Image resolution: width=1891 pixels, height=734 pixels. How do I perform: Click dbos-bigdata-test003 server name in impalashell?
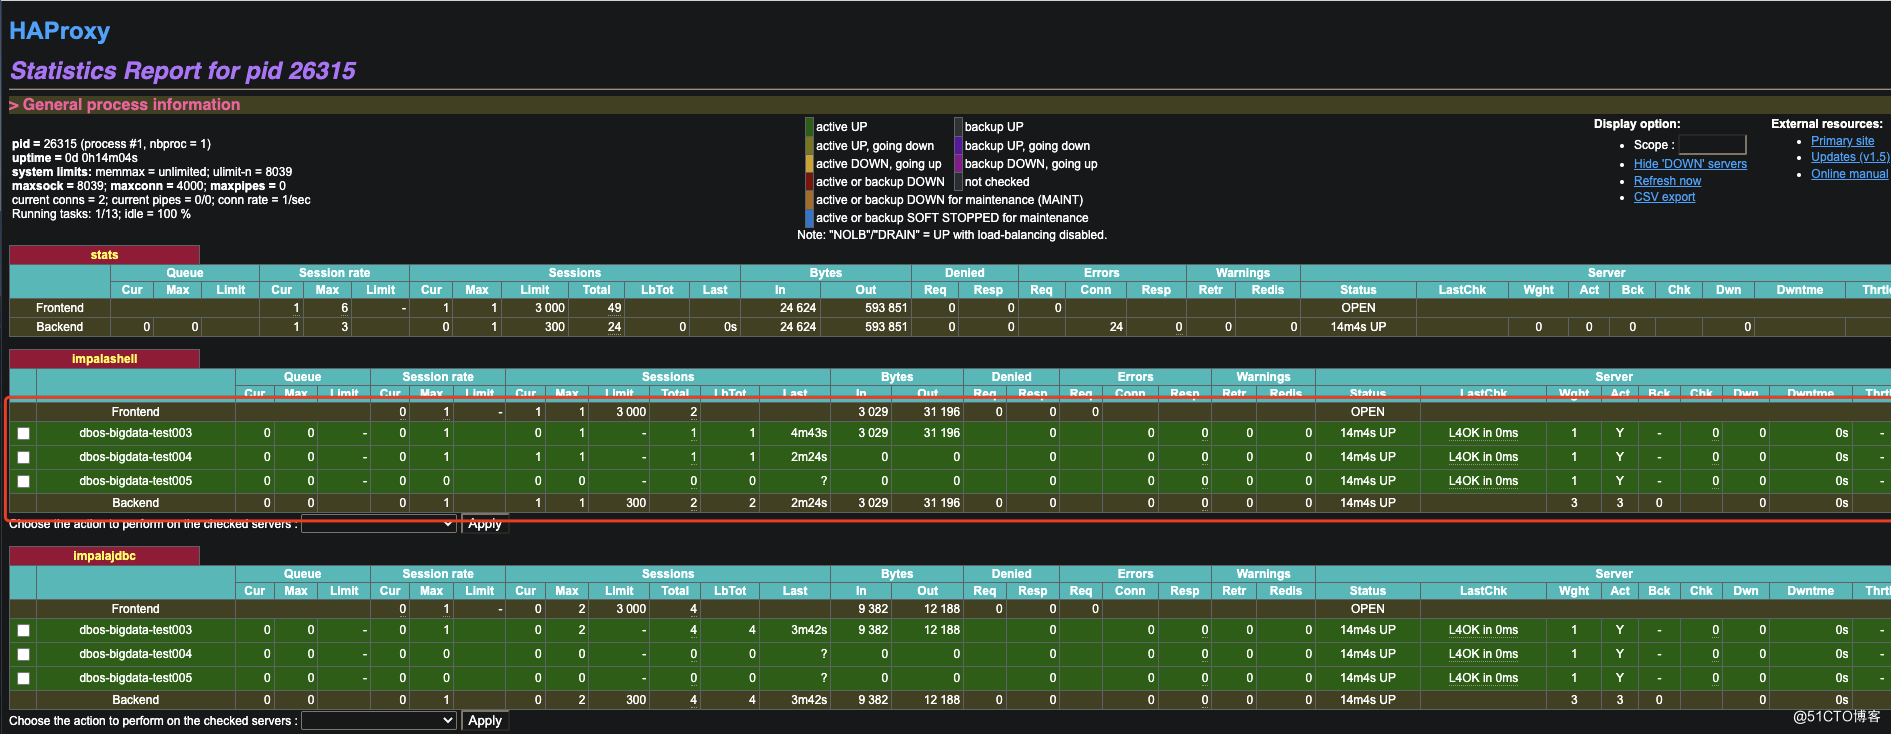point(136,433)
